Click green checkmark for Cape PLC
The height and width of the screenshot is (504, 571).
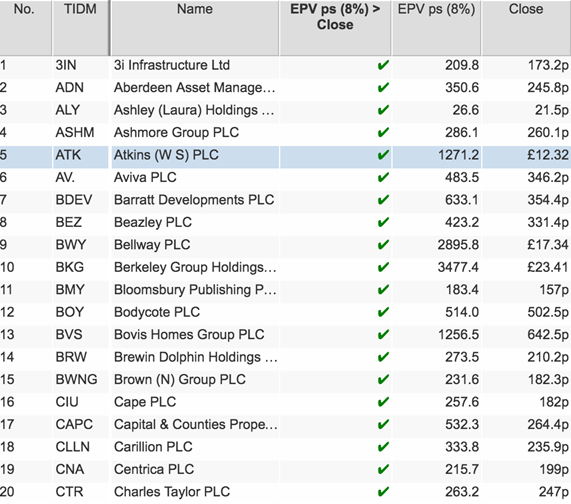pyautogui.click(x=383, y=402)
